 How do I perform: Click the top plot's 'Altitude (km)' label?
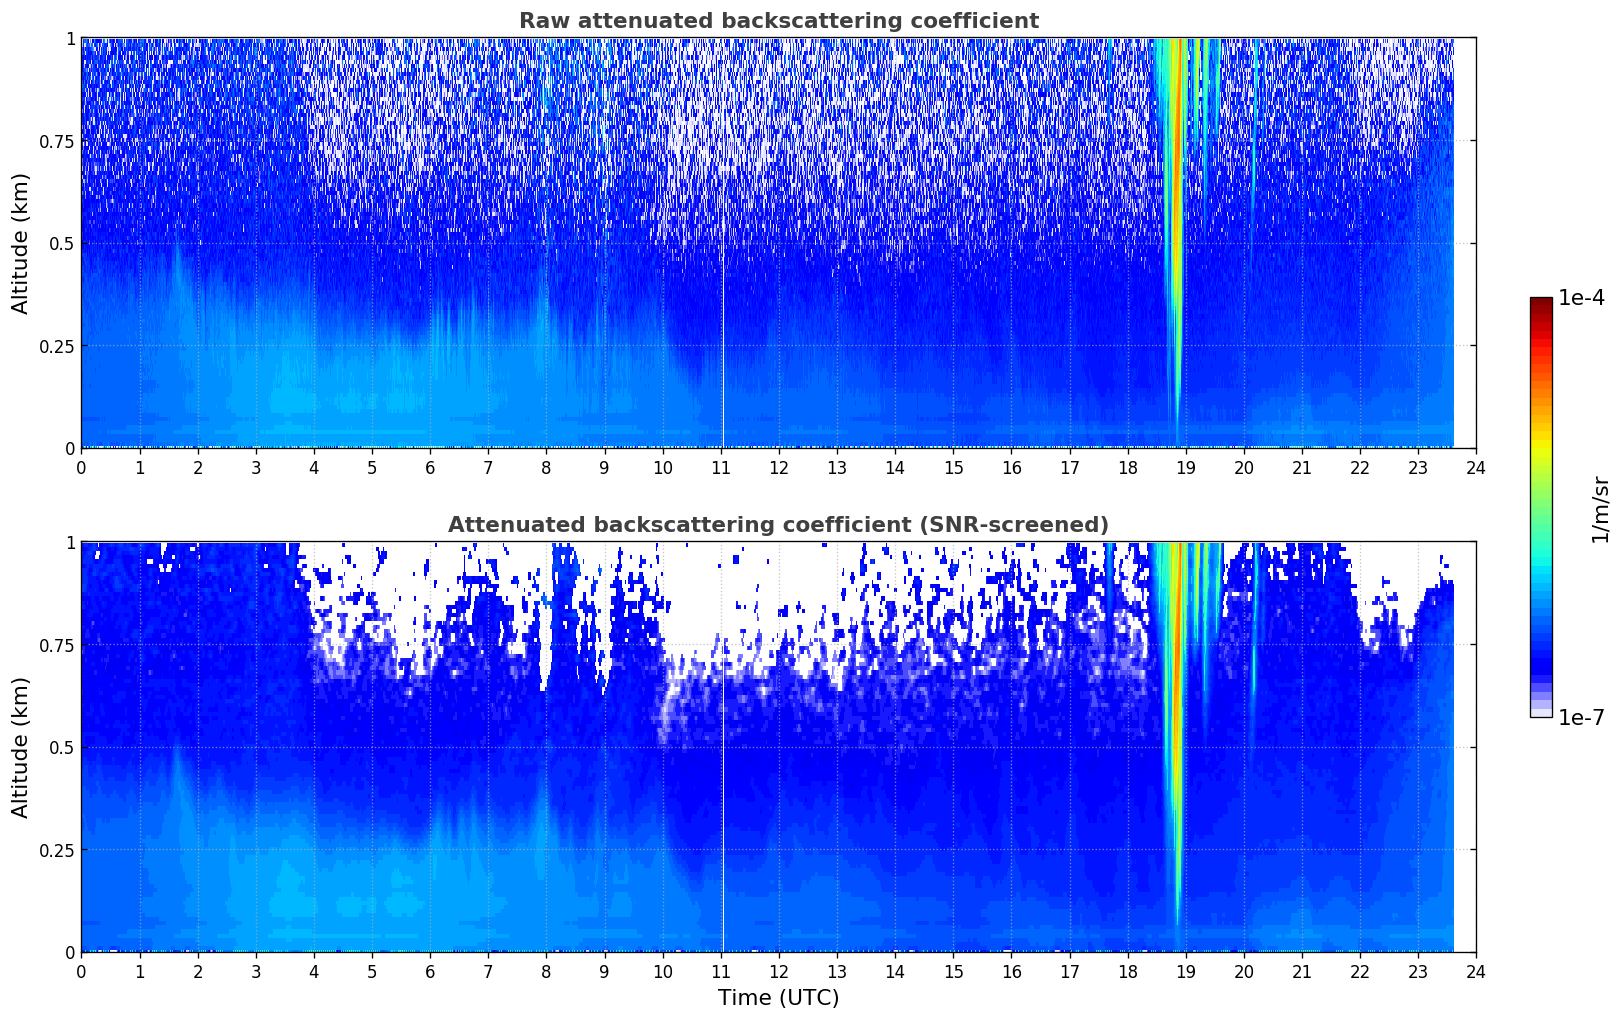coord(21,243)
